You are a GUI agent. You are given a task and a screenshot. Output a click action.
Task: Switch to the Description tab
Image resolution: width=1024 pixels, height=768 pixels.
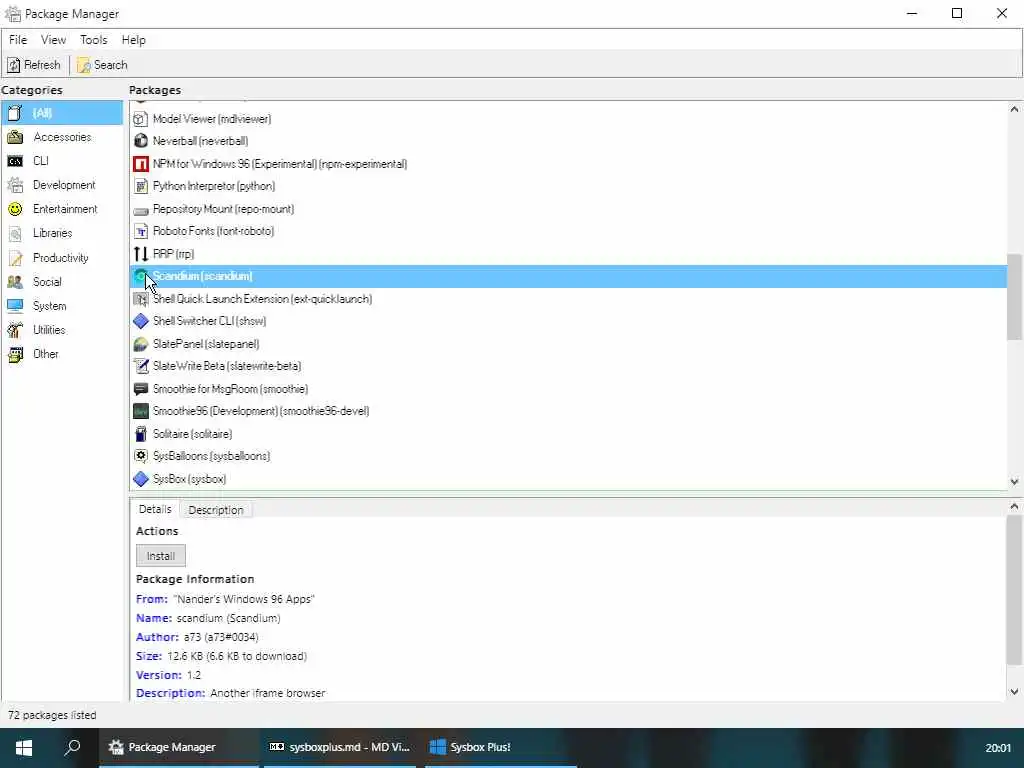coord(216,510)
